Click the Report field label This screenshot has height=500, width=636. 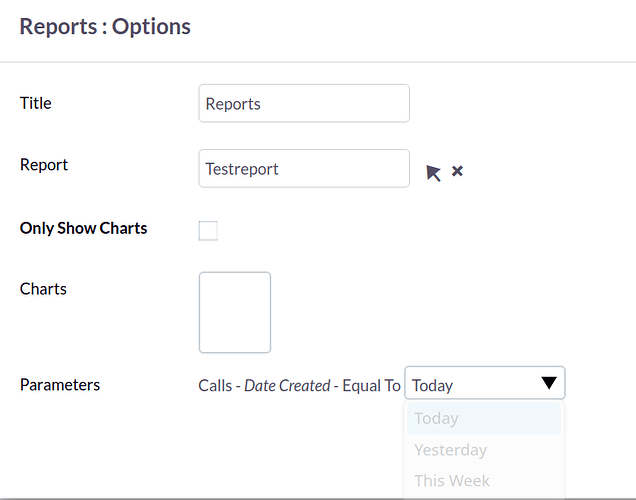(x=44, y=165)
